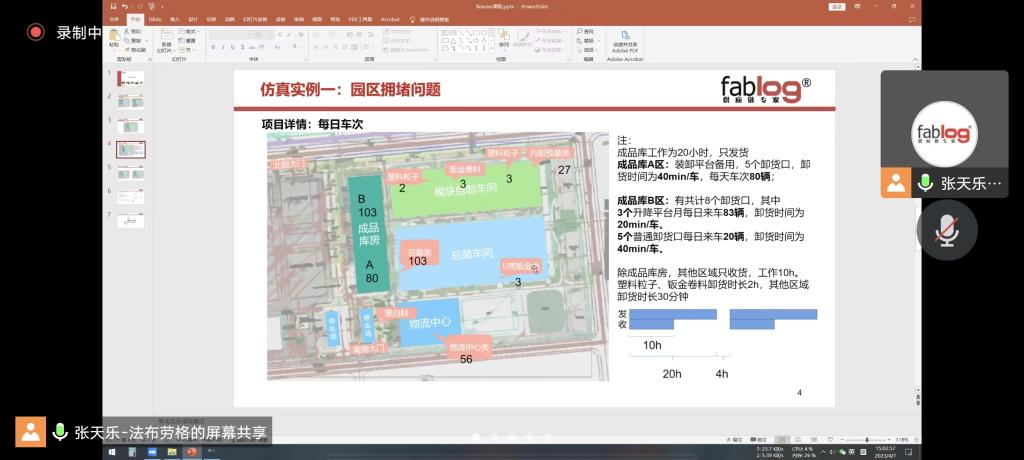Switch to the Acrobat ribbon tab

(390, 18)
